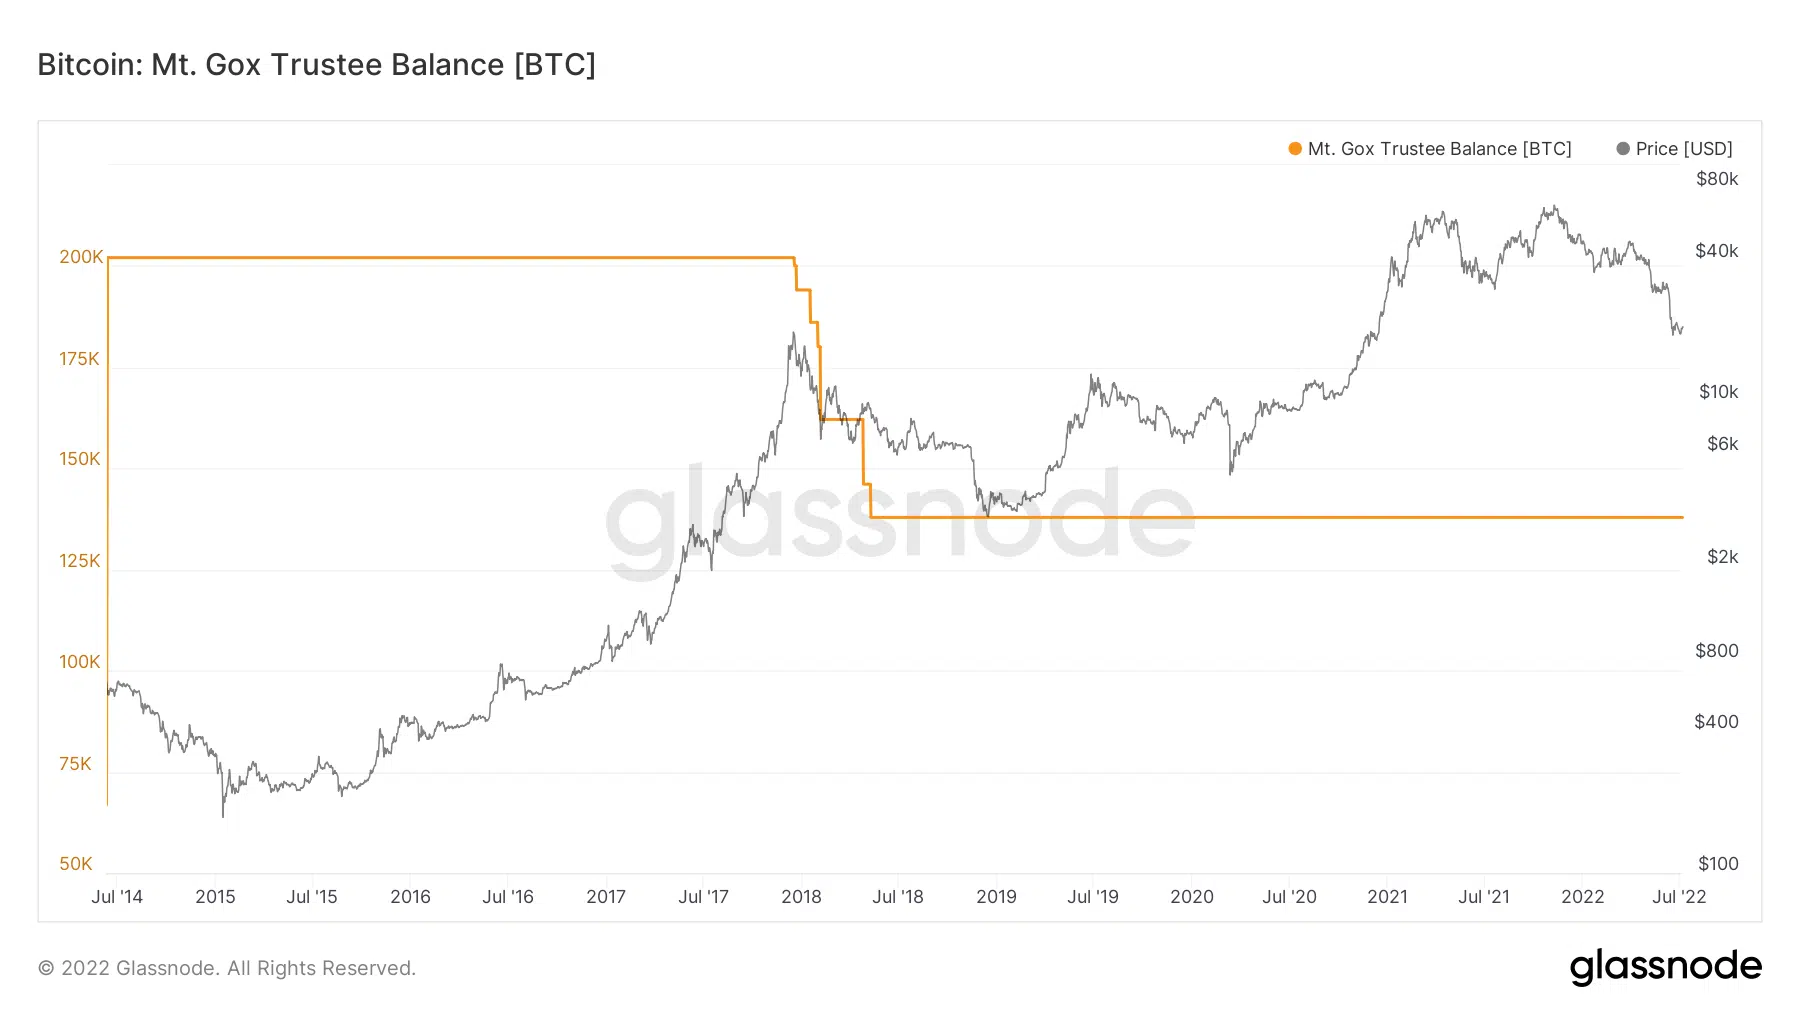Click the $100 price axis label
The image size is (1800, 1013).
pos(1718,864)
